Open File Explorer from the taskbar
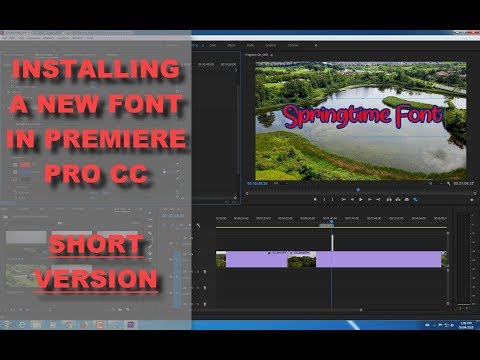This screenshot has height=360, width=480. pyautogui.click(x=37, y=324)
